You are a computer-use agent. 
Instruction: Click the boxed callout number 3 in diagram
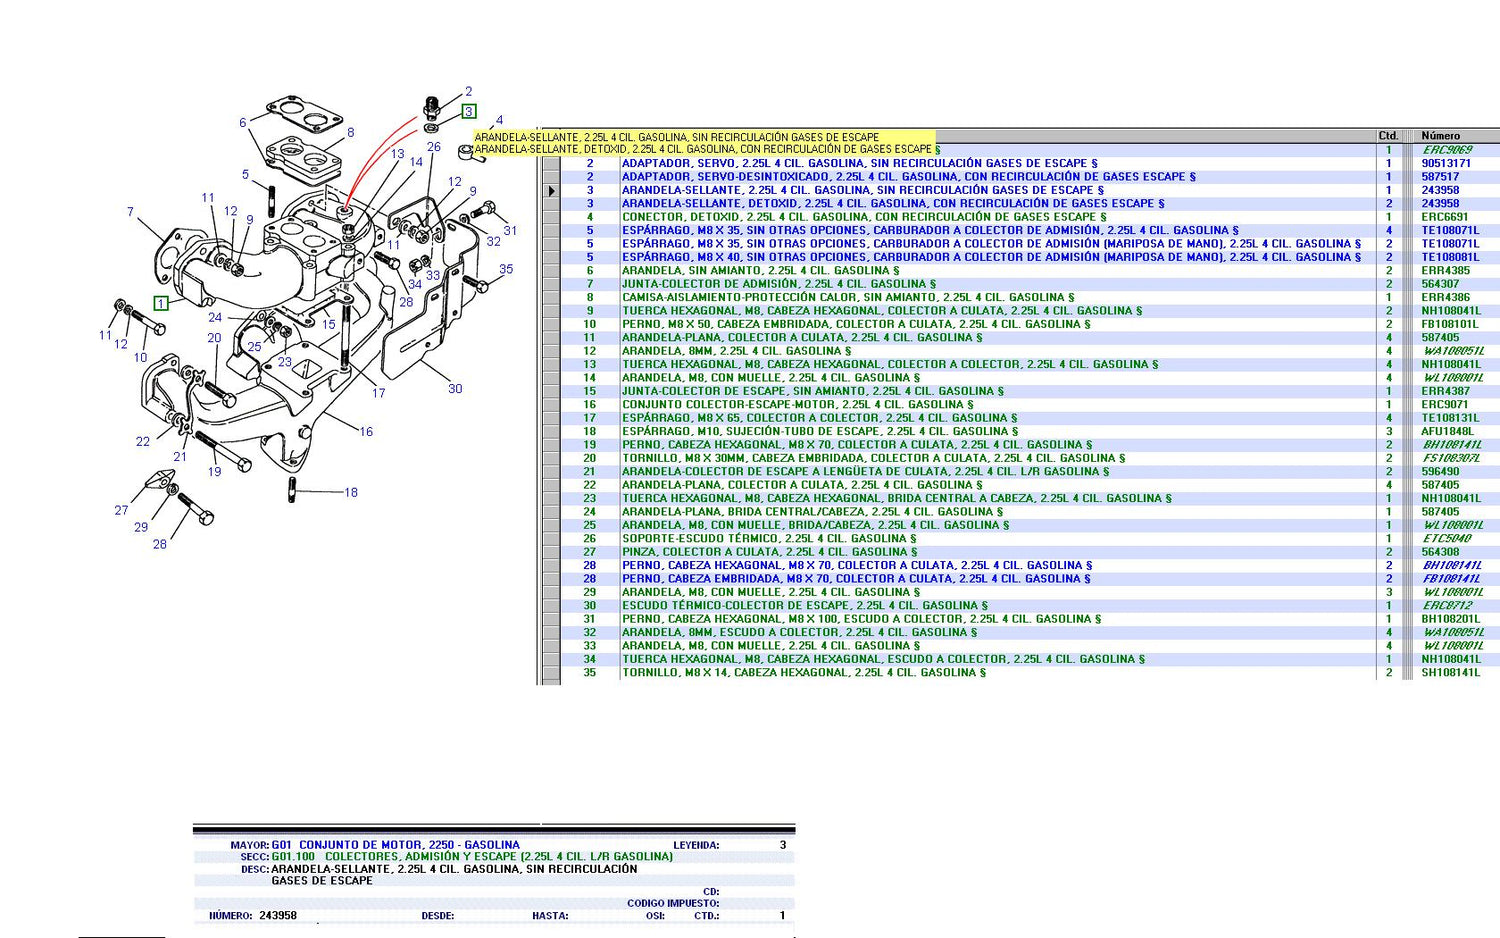[x=469, y=111]
